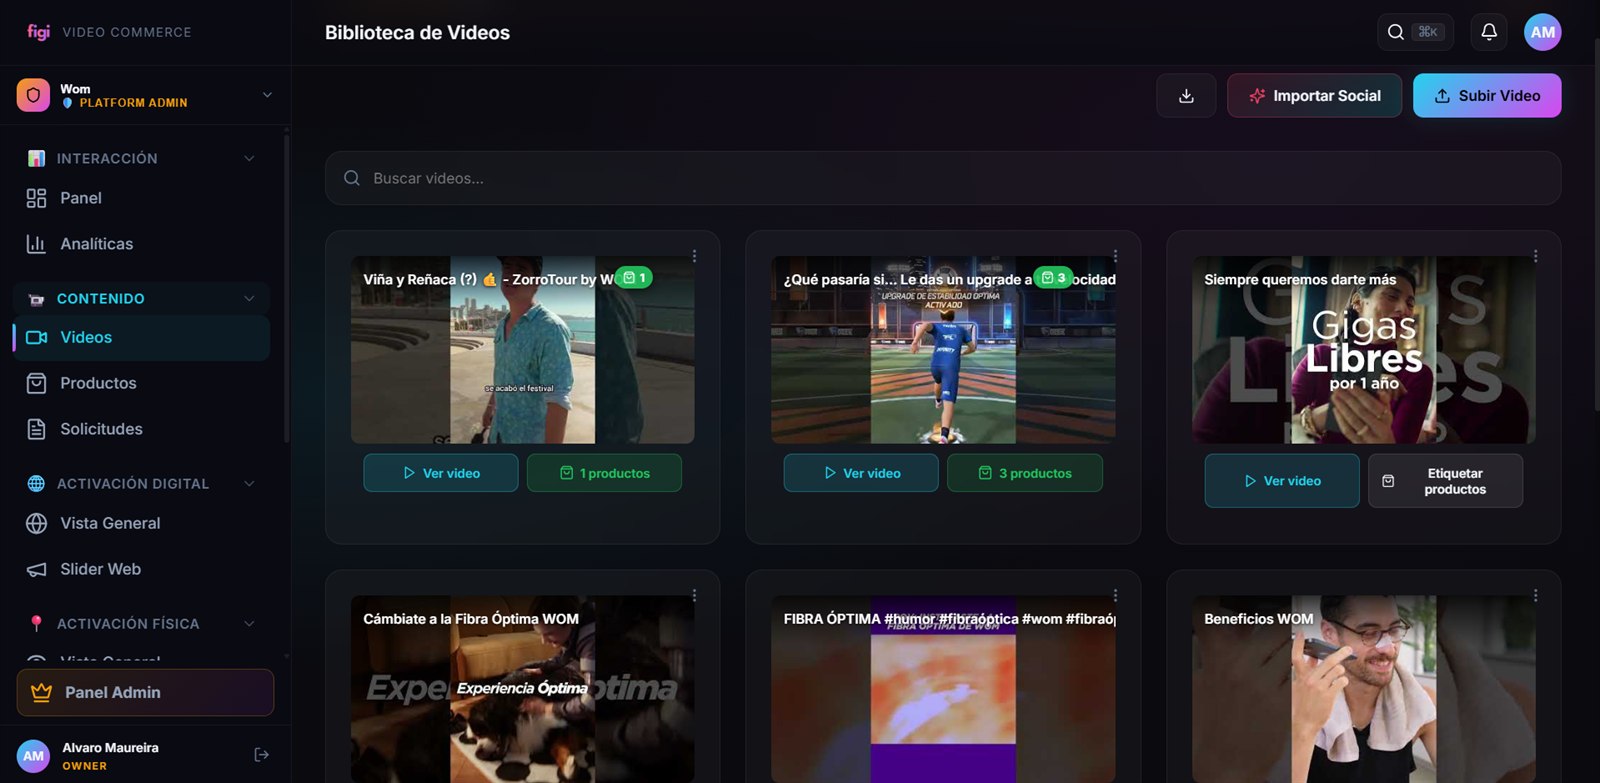Open the ¿Qué pasaría si video thumbnail

[943, 350]
